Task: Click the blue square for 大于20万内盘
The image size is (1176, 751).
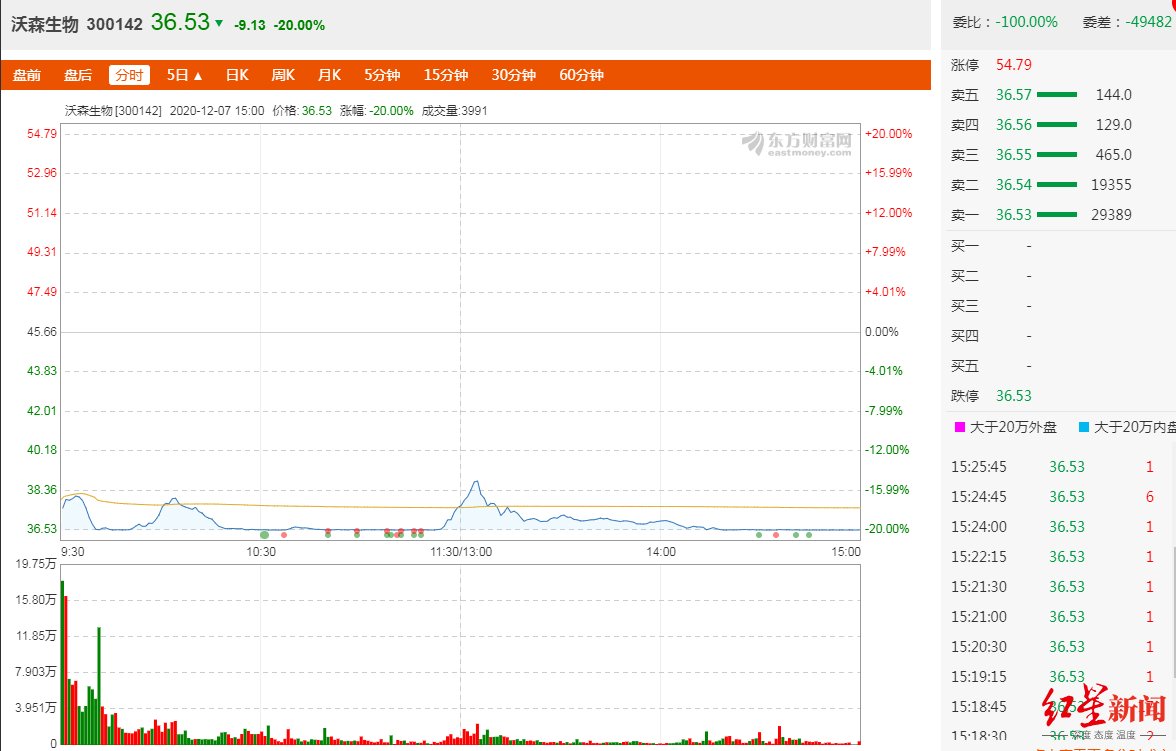Action: point(1084,427)
